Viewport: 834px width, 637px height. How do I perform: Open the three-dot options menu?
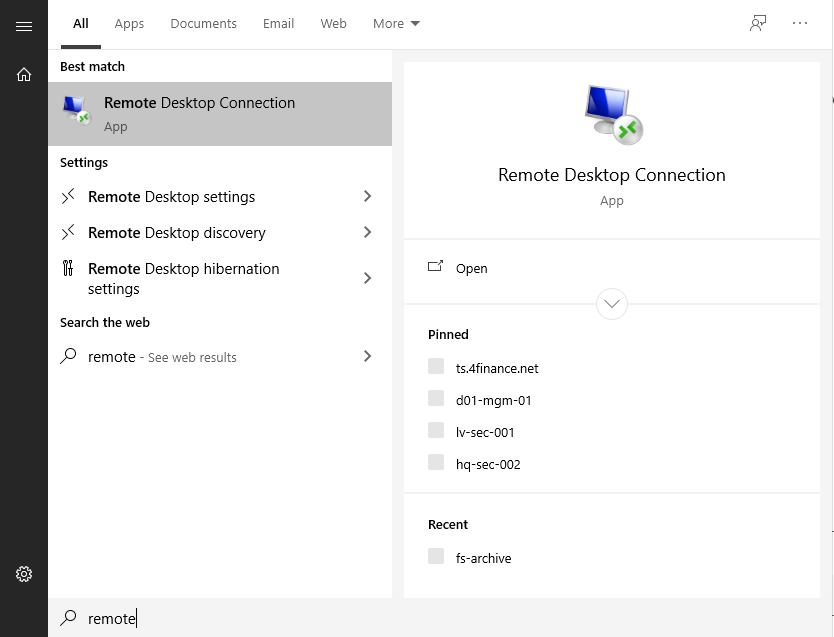pos(799,23)
